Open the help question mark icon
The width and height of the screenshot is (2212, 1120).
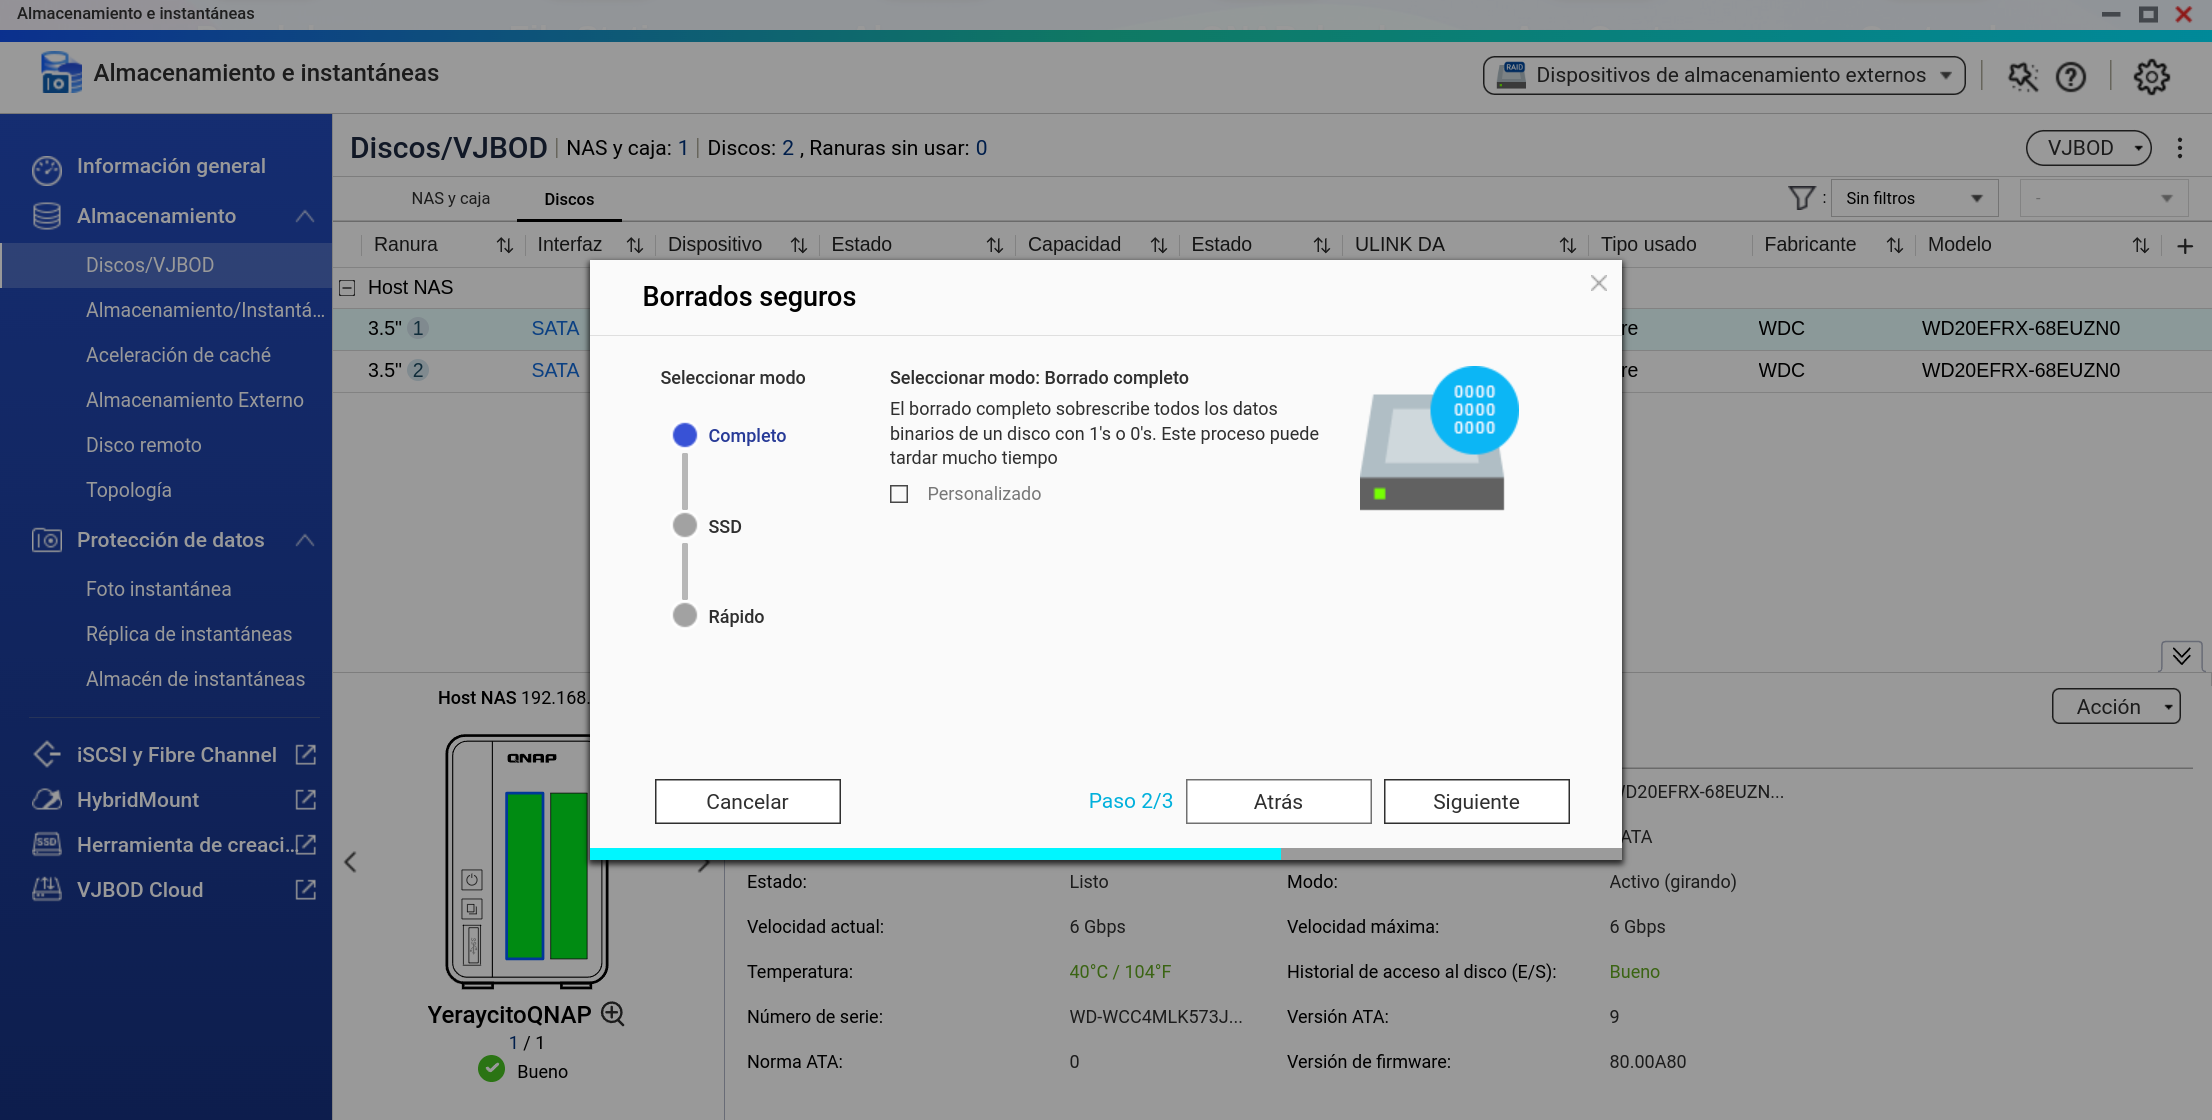tap(2070, 77)
